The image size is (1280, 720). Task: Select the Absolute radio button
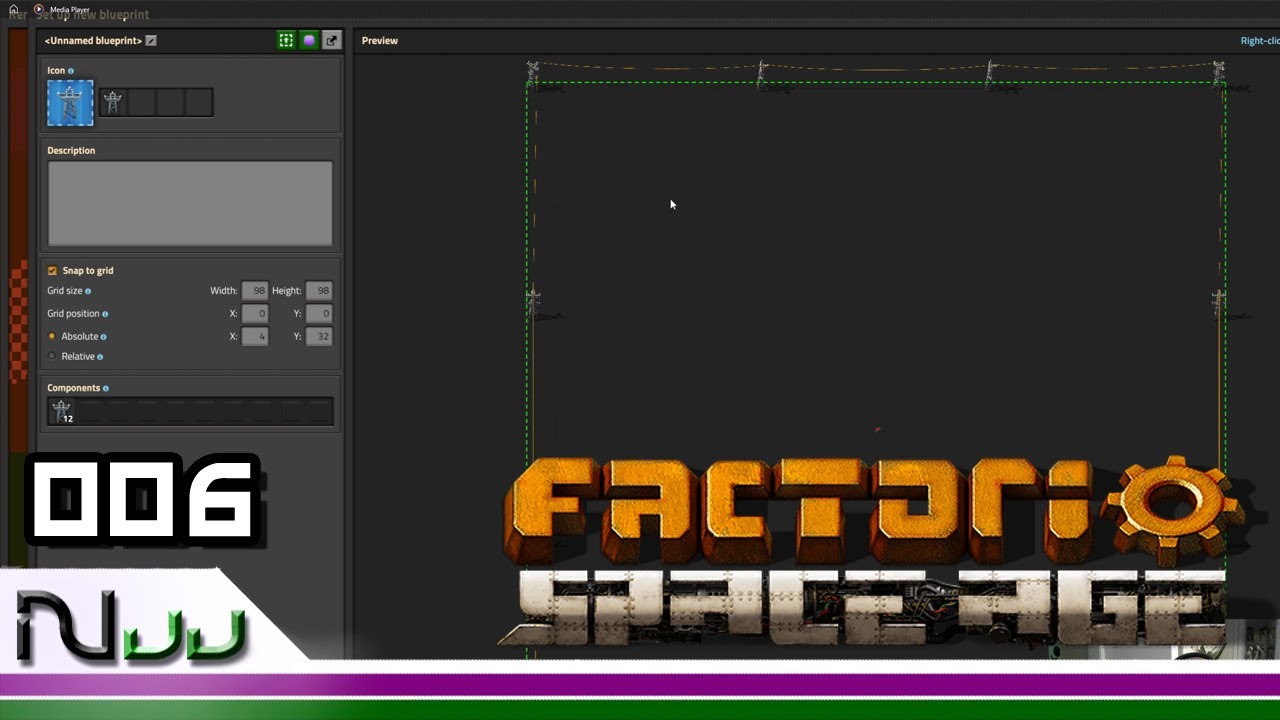(x=52, y=336)
